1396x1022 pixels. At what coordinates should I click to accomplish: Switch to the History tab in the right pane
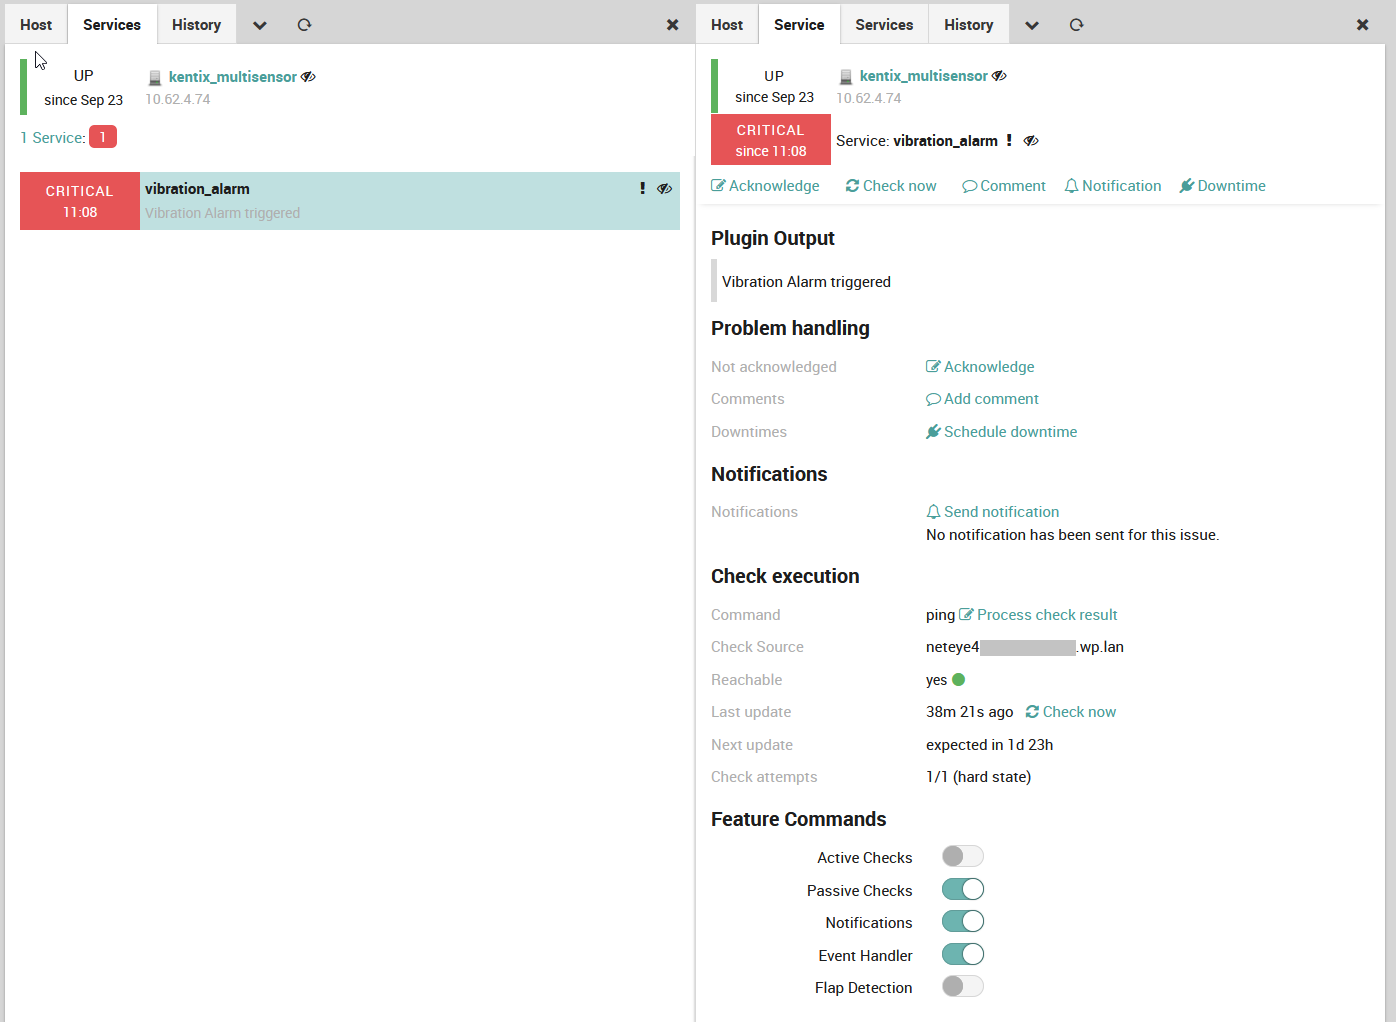968,24
